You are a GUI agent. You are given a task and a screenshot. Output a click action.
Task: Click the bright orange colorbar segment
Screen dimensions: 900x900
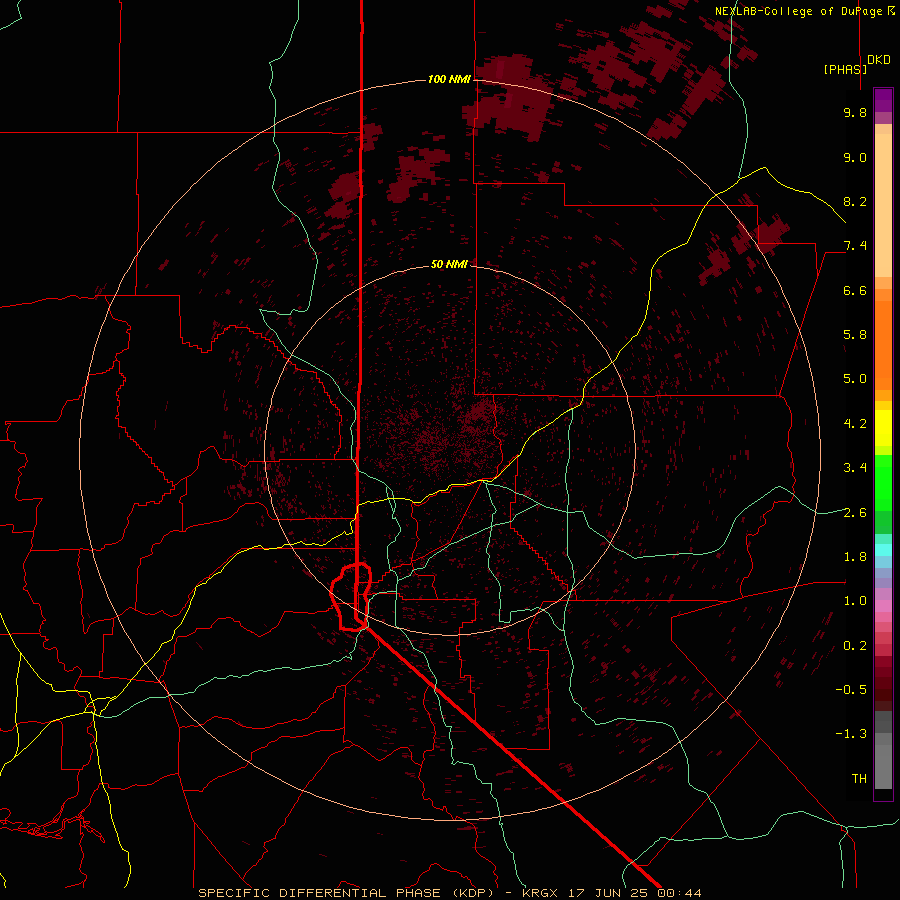click(883, 344)
